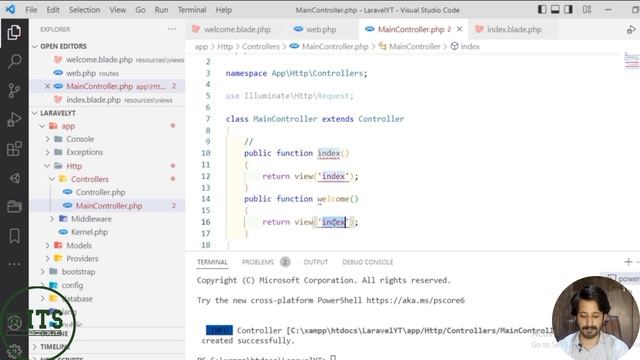Open welcome.blade.php in Open Editors list
640x360 pixels.
(108, 60)
